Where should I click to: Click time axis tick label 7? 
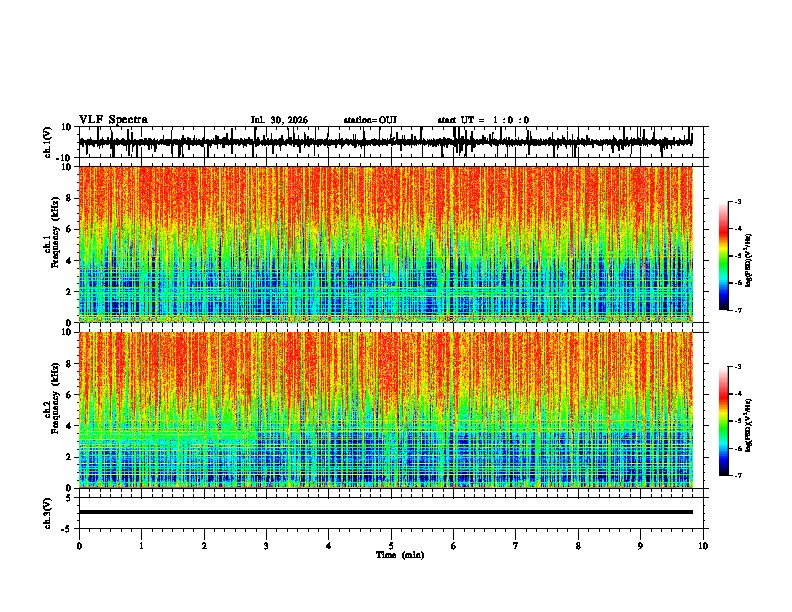[x=516, y=546]
